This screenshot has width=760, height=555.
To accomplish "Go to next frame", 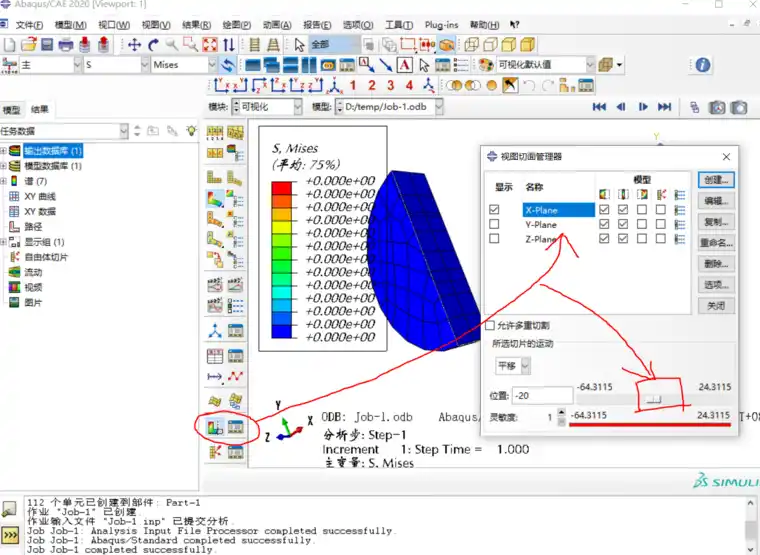I will tap(643, 107).
